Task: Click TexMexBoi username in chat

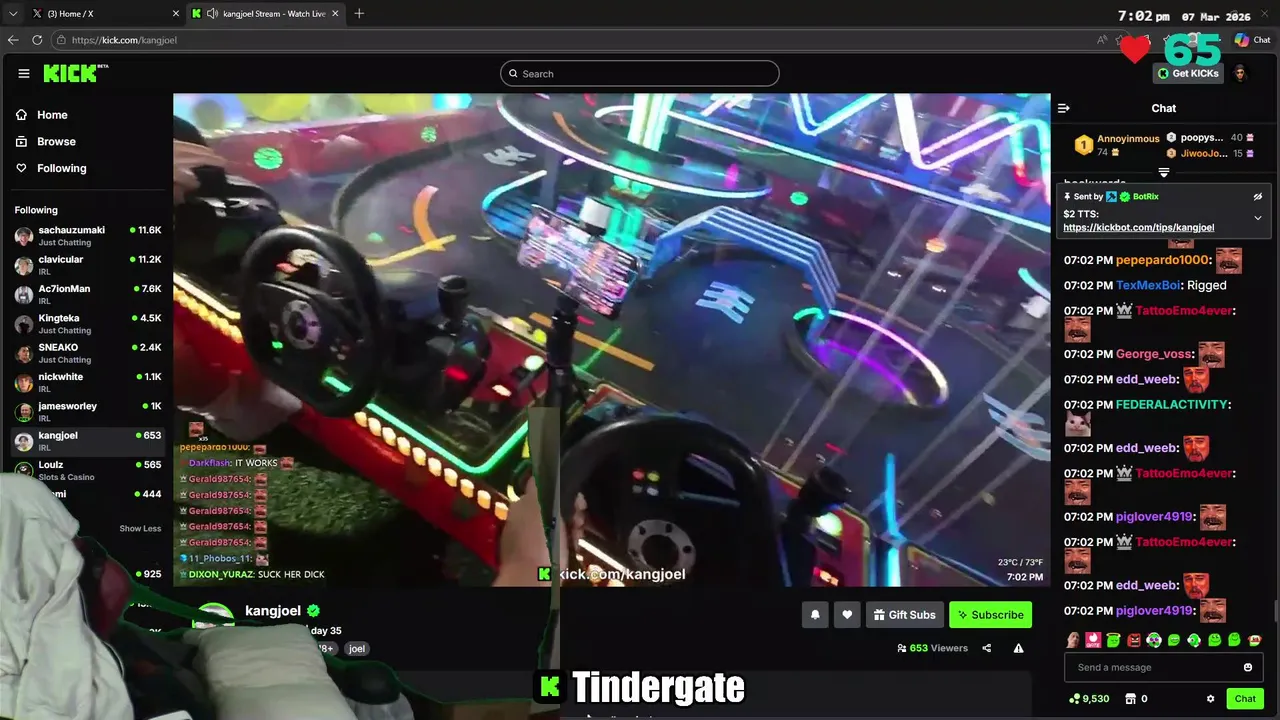Action: tap(1148, 285)
